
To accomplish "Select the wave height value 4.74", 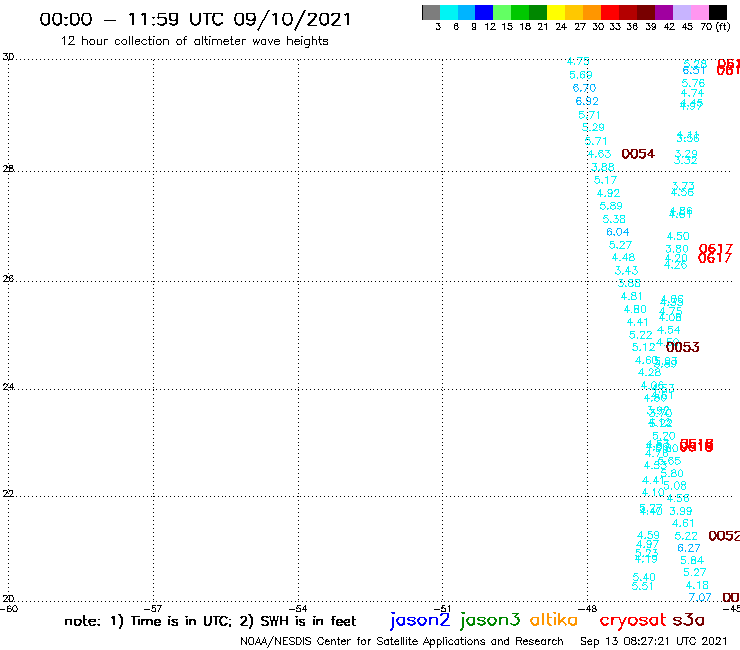I will tap(692, 93).
